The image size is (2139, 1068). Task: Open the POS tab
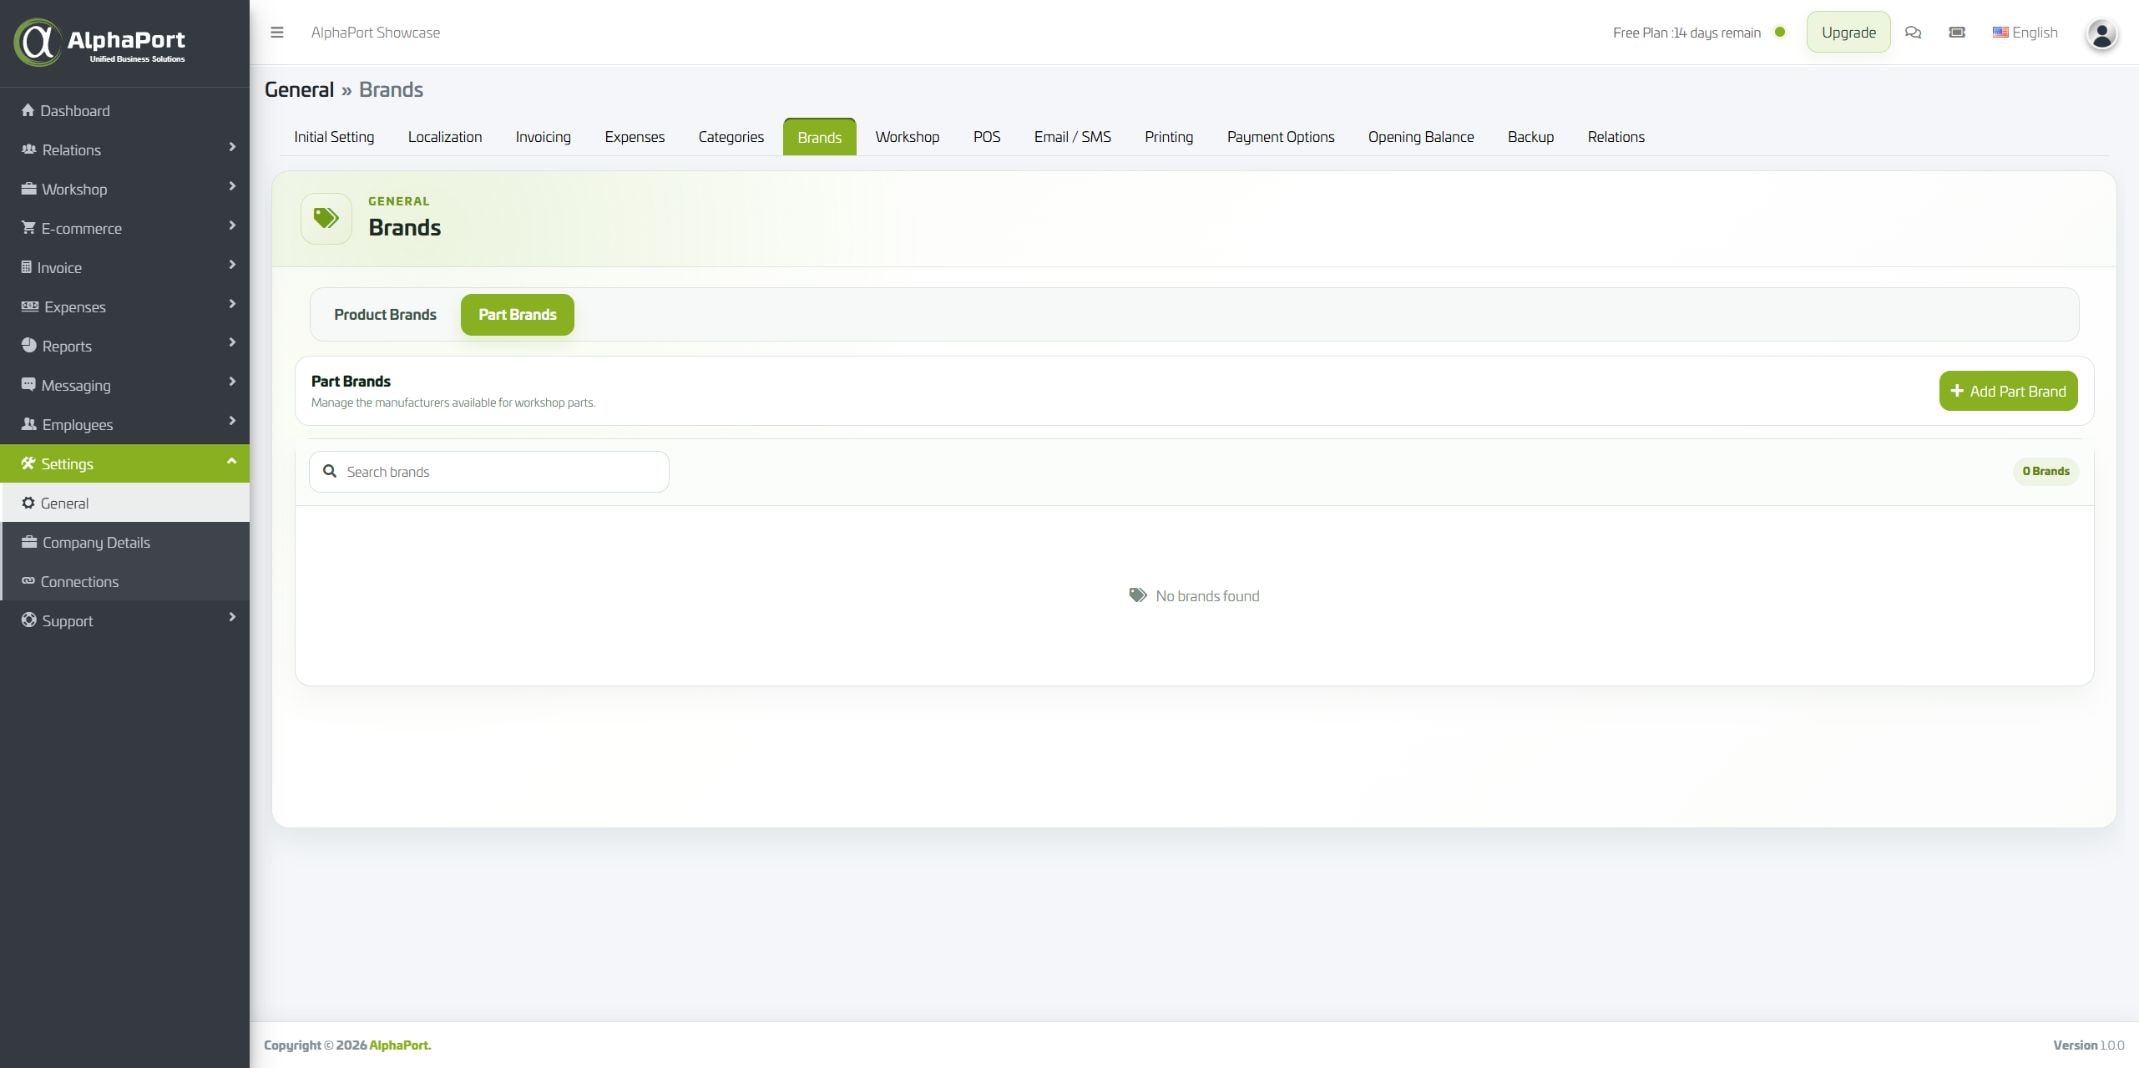tap(987, 137)
